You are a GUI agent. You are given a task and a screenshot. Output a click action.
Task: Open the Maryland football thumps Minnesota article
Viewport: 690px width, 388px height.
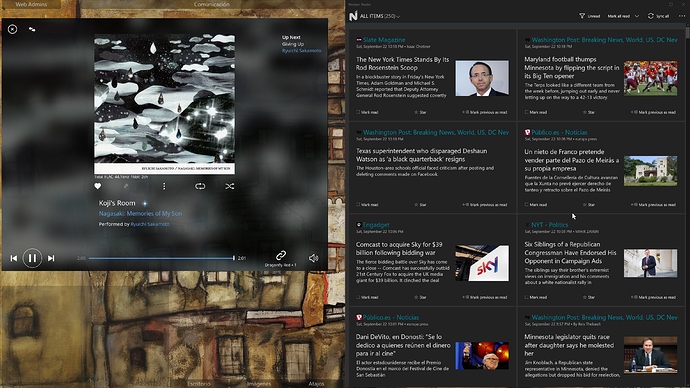click(x=571, y=67)
